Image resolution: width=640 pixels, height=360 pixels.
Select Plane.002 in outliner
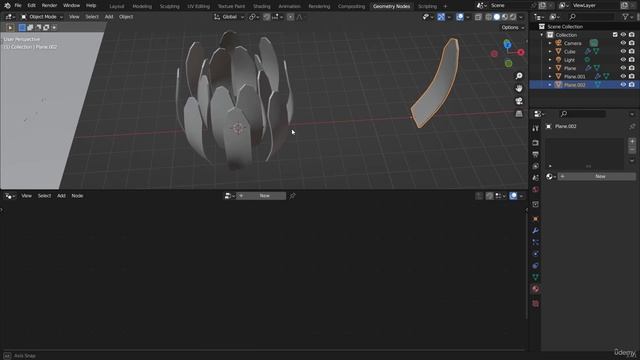tap(575, 84)
